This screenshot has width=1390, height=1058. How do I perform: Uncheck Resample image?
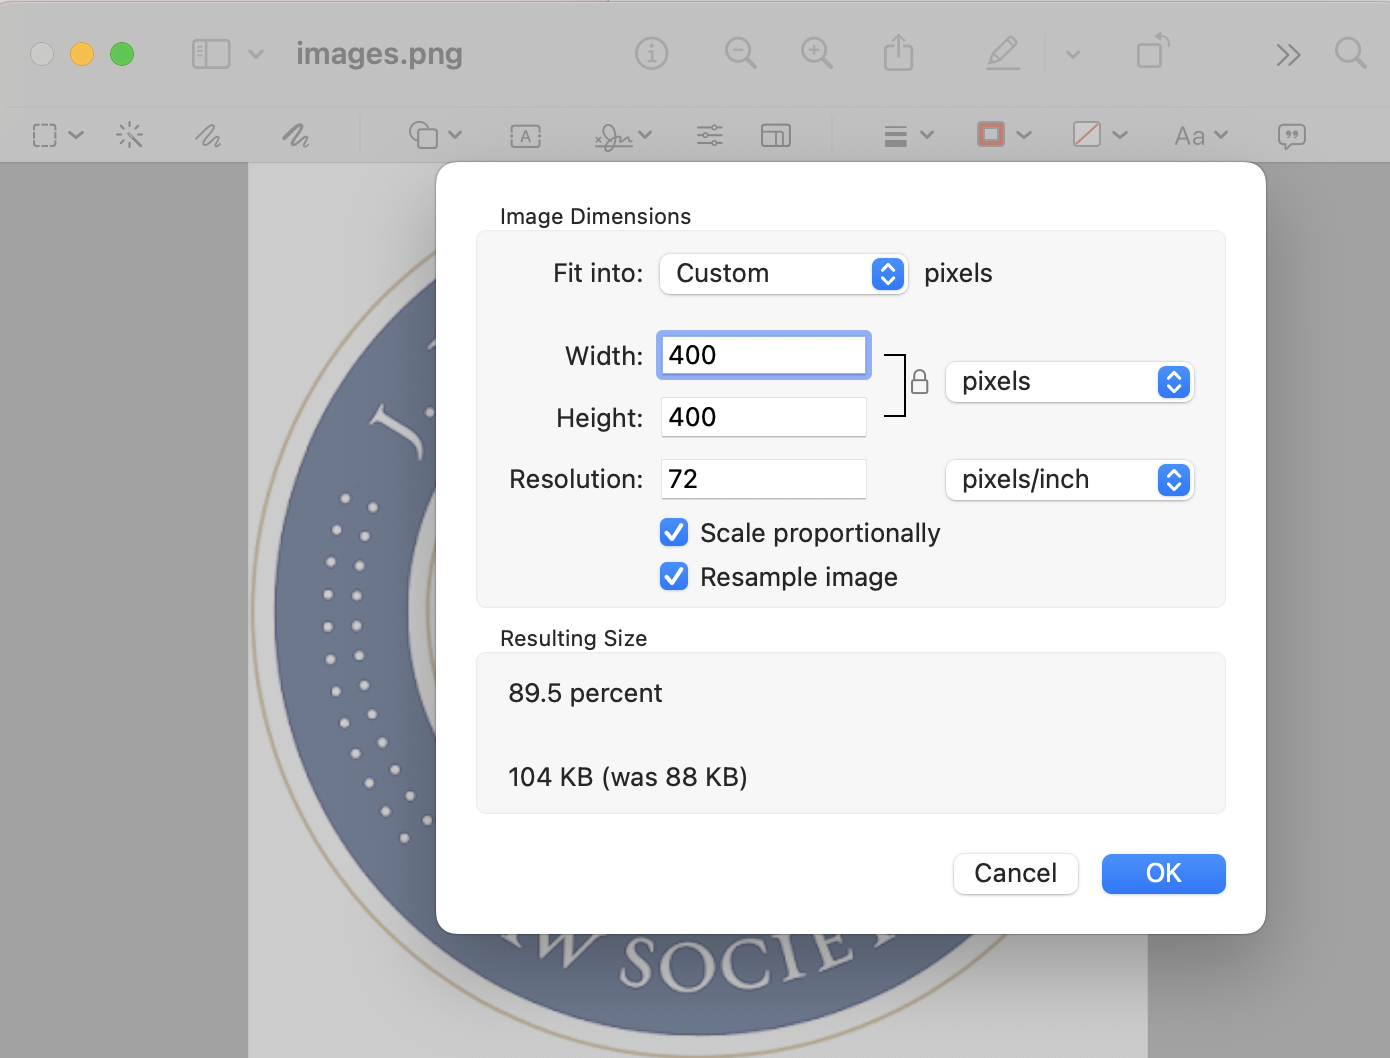(674, 576)
